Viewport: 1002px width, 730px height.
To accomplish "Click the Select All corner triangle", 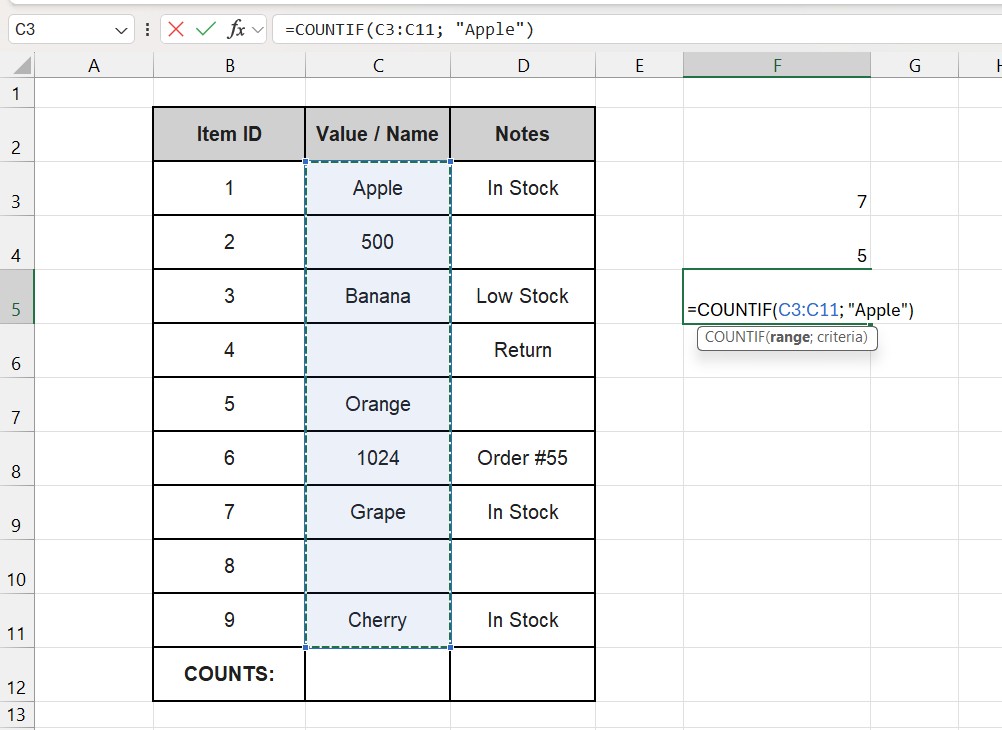I will (x=20, y=66).
